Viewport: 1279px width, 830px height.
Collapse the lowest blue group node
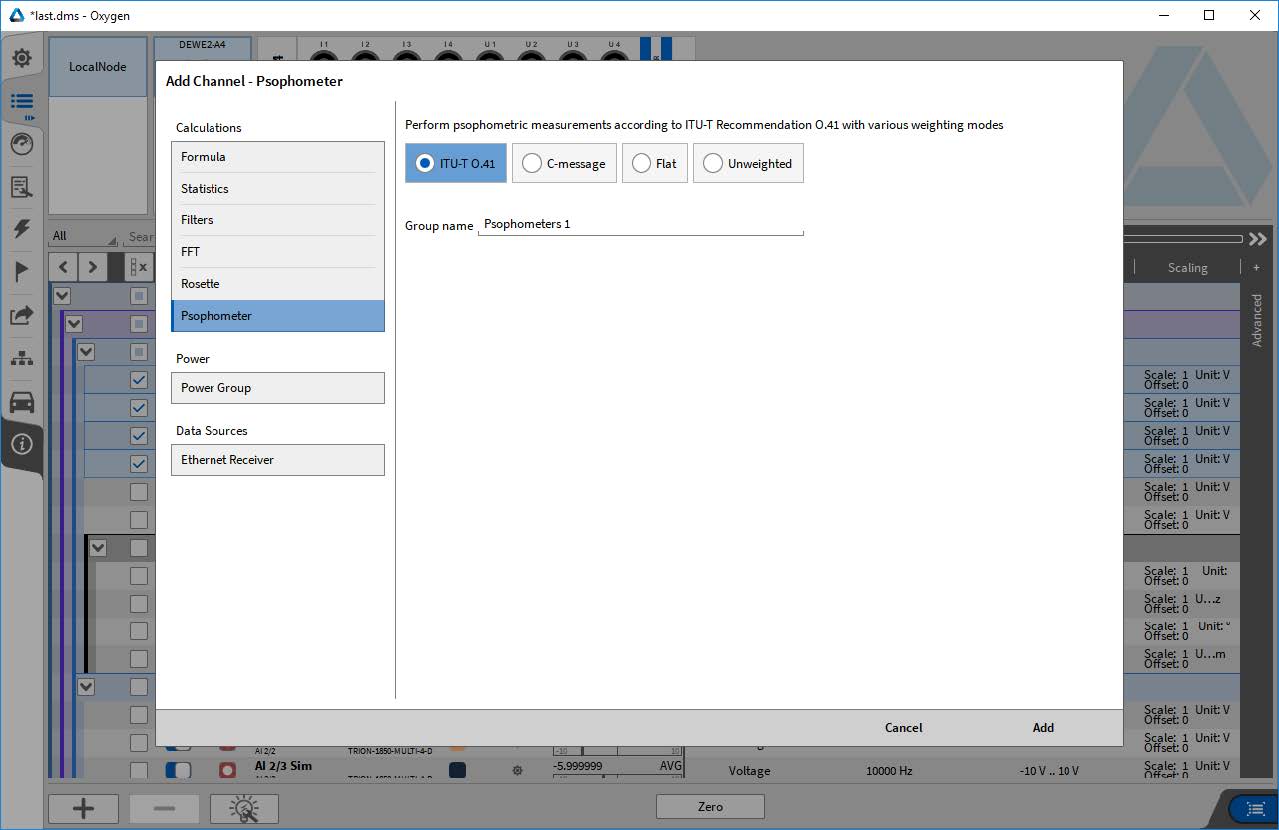coord(86,687)
